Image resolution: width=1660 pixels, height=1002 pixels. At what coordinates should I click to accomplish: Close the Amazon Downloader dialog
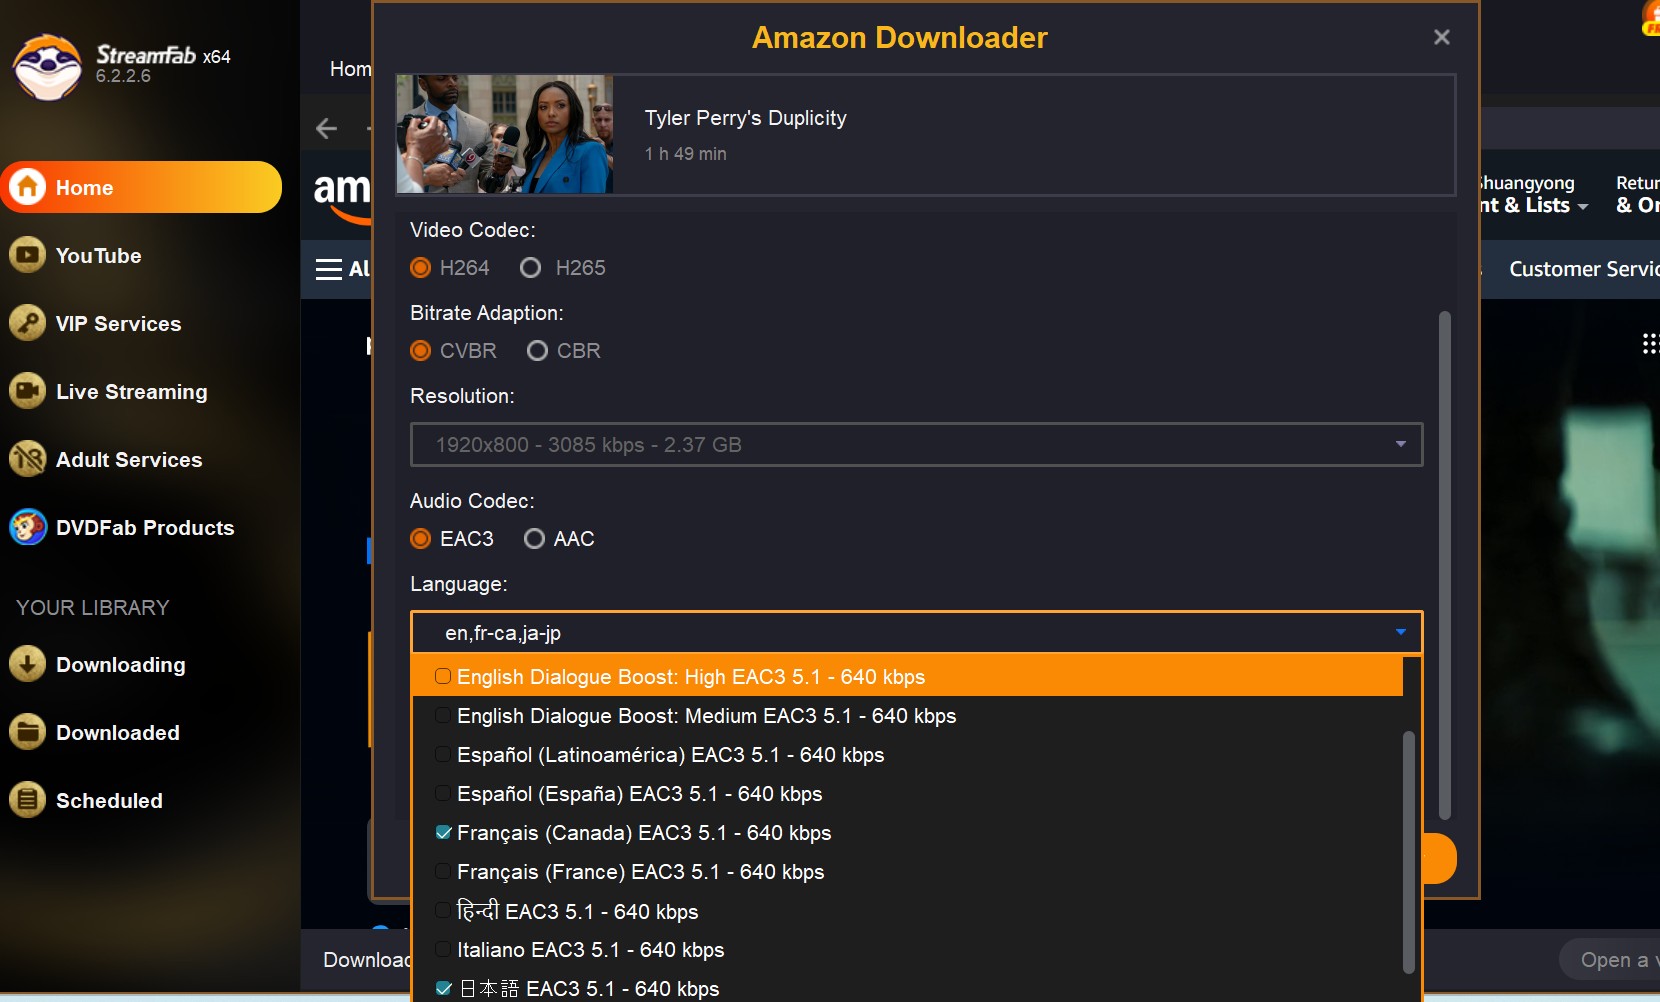(1441, 37)
